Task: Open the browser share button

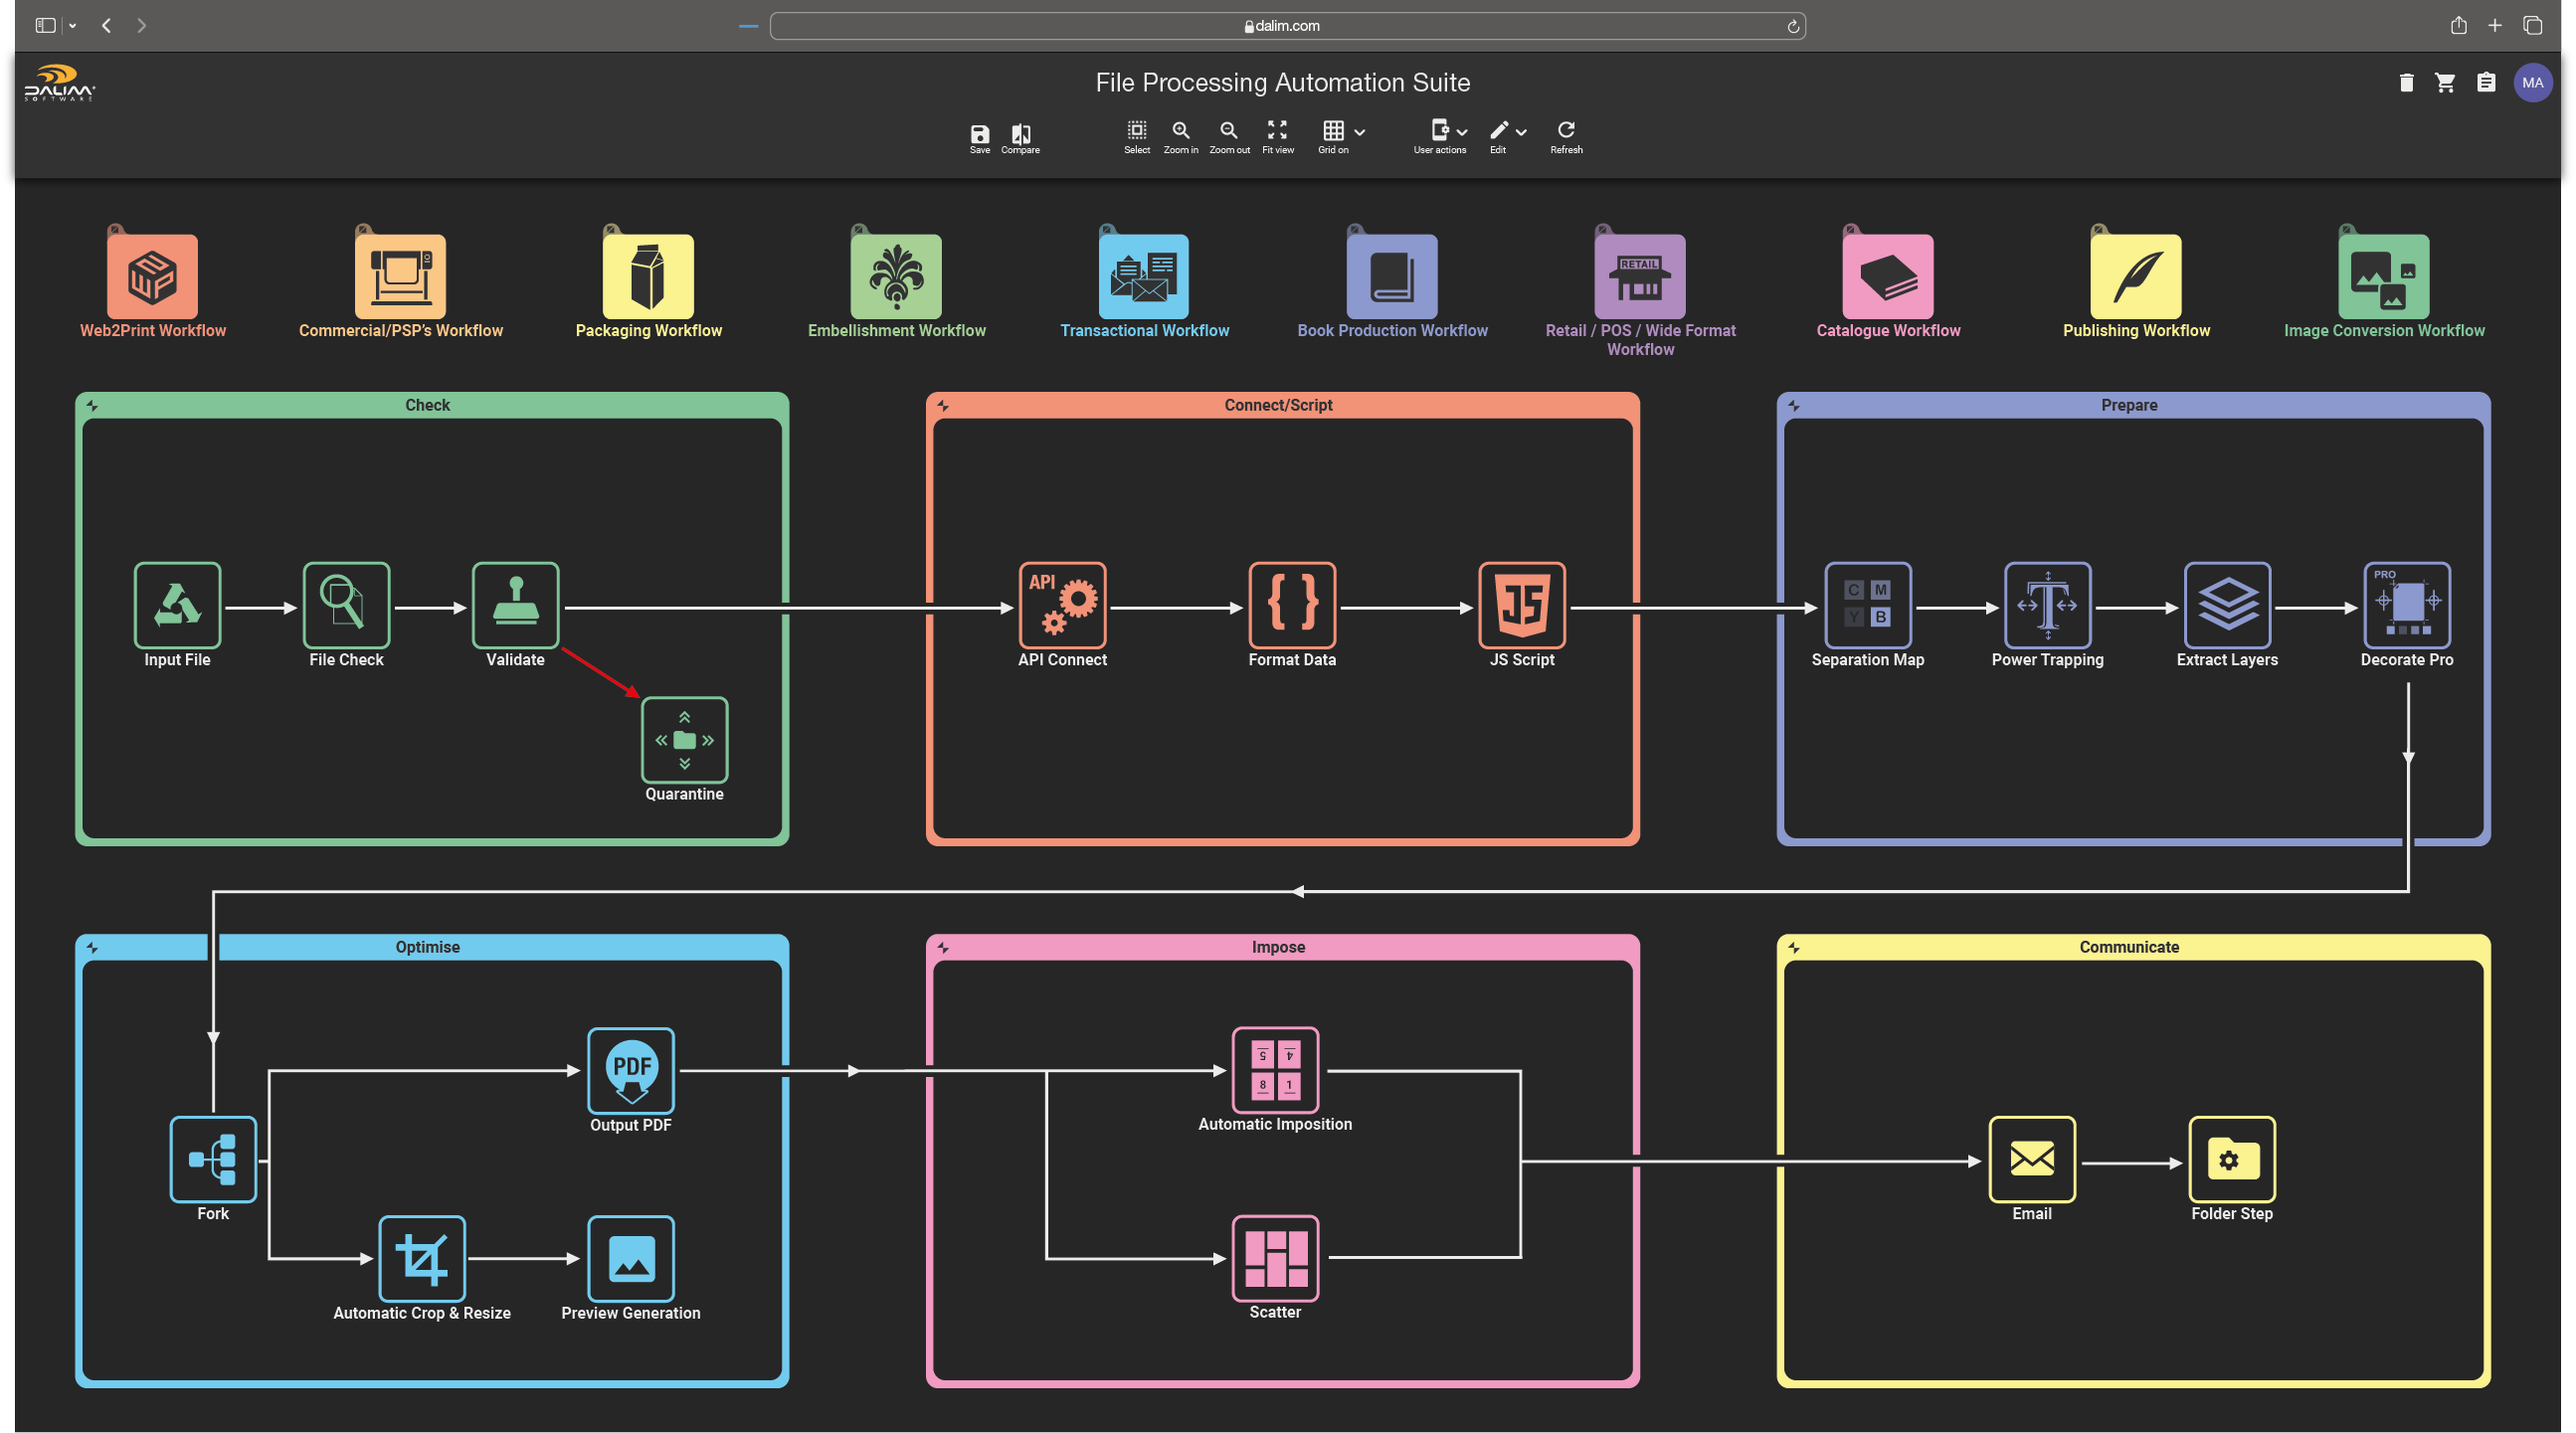Action: 2458,26
